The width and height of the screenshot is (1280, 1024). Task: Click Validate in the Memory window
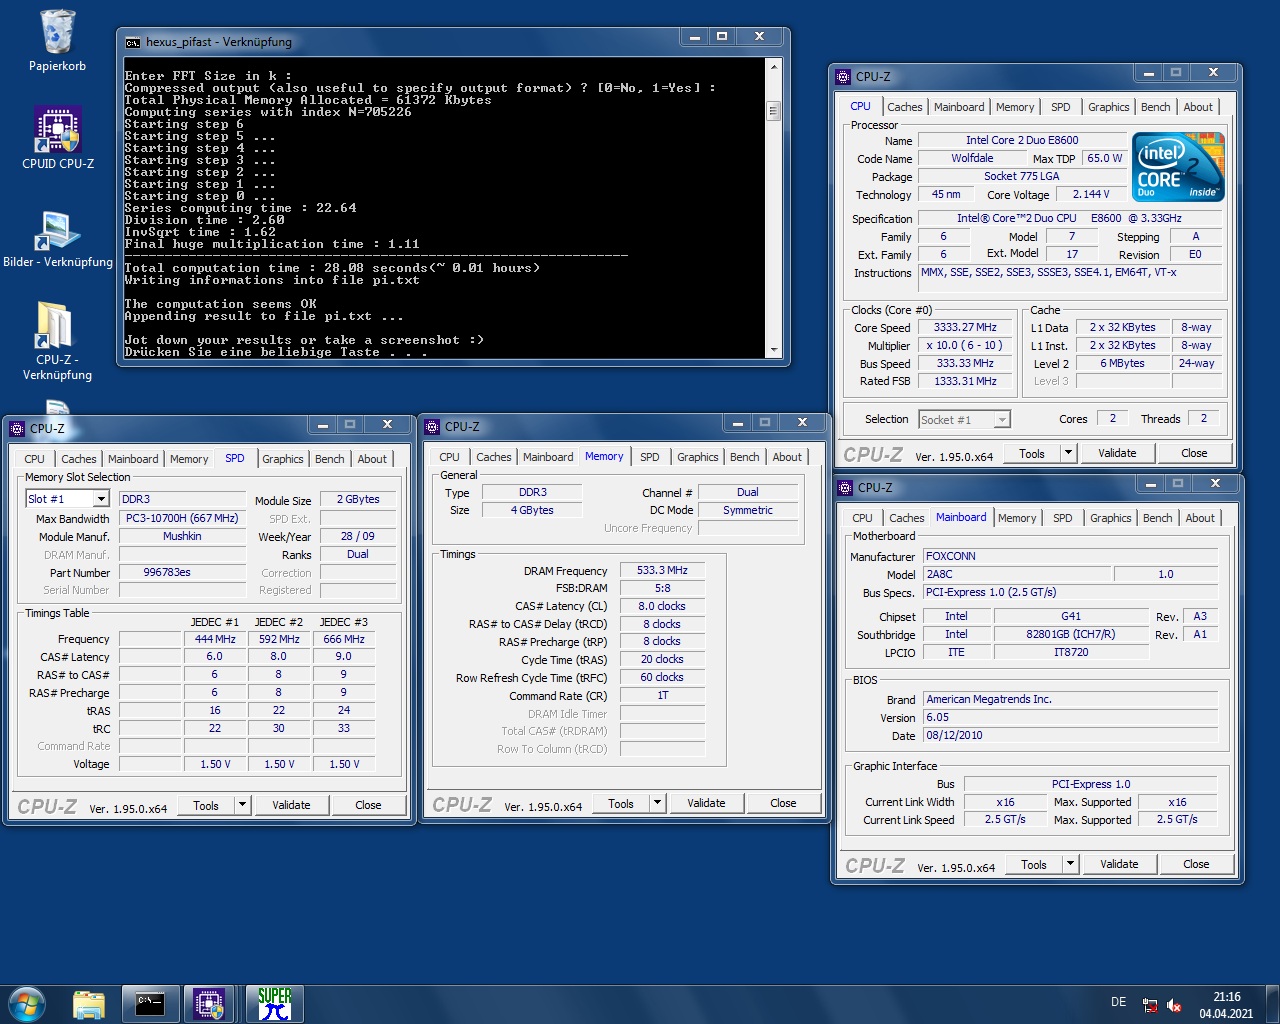click(706, 803)
